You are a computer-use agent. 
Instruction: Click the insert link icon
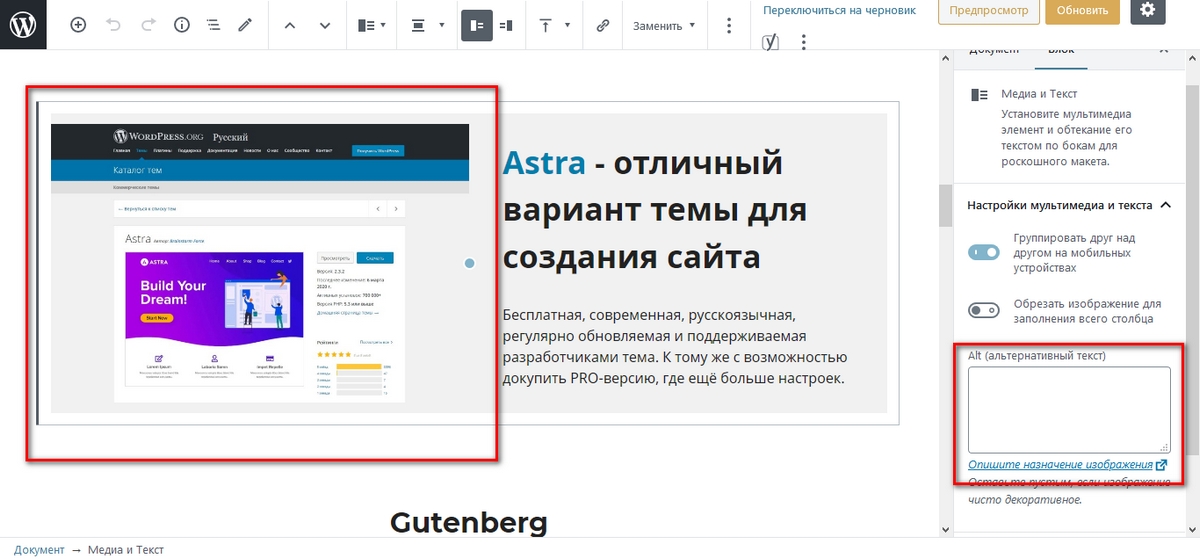[602, 26]
